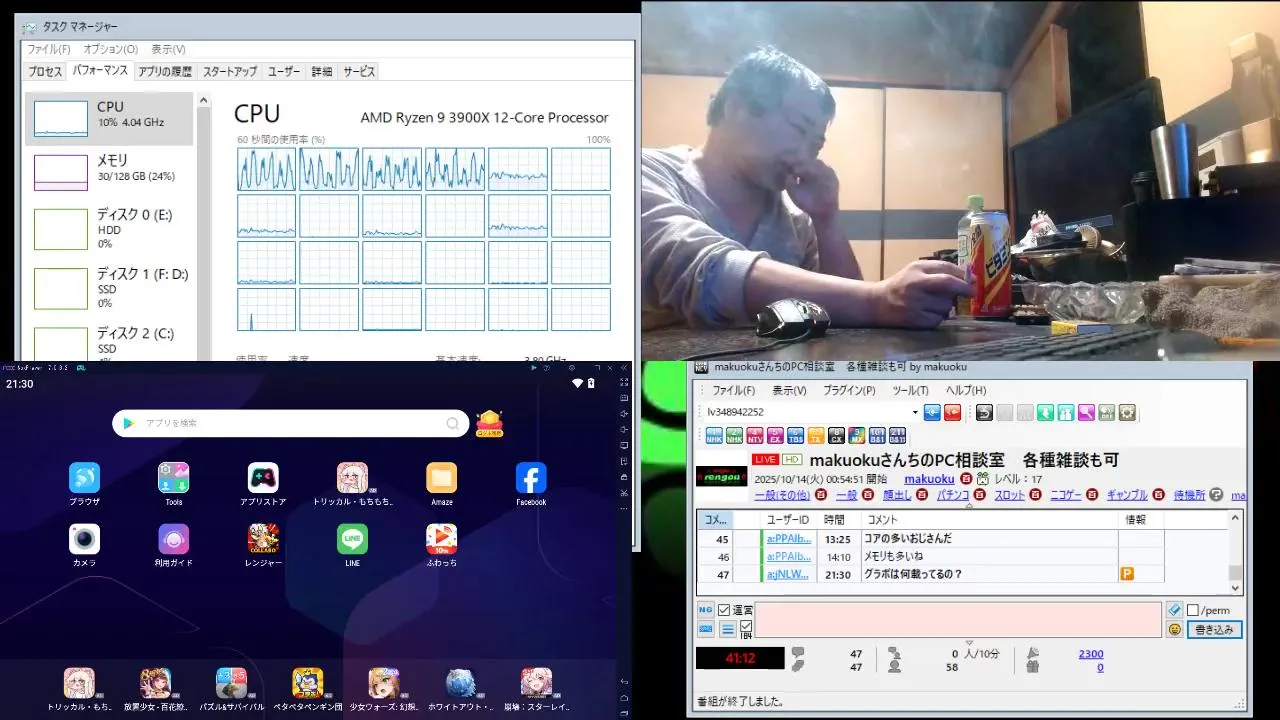
Task: Click the gift reward icon beside the search bar
Action: (489, 423)
